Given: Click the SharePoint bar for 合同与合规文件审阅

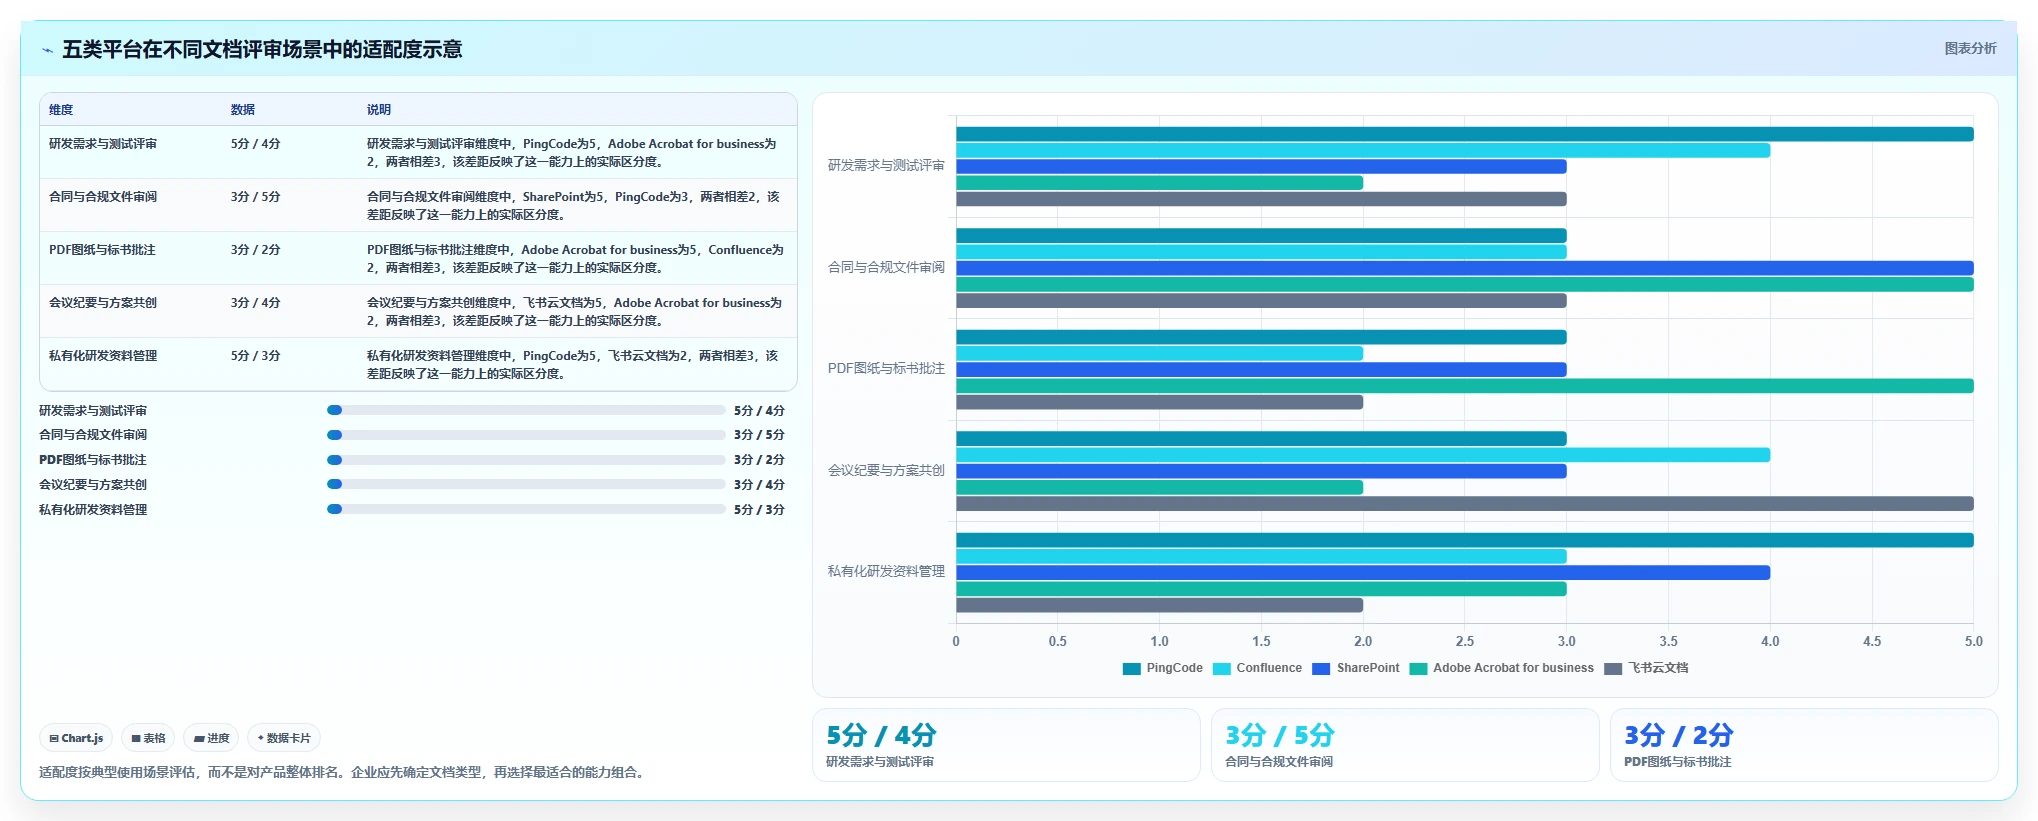Looking at the screenshot, I should [1465, 268].
